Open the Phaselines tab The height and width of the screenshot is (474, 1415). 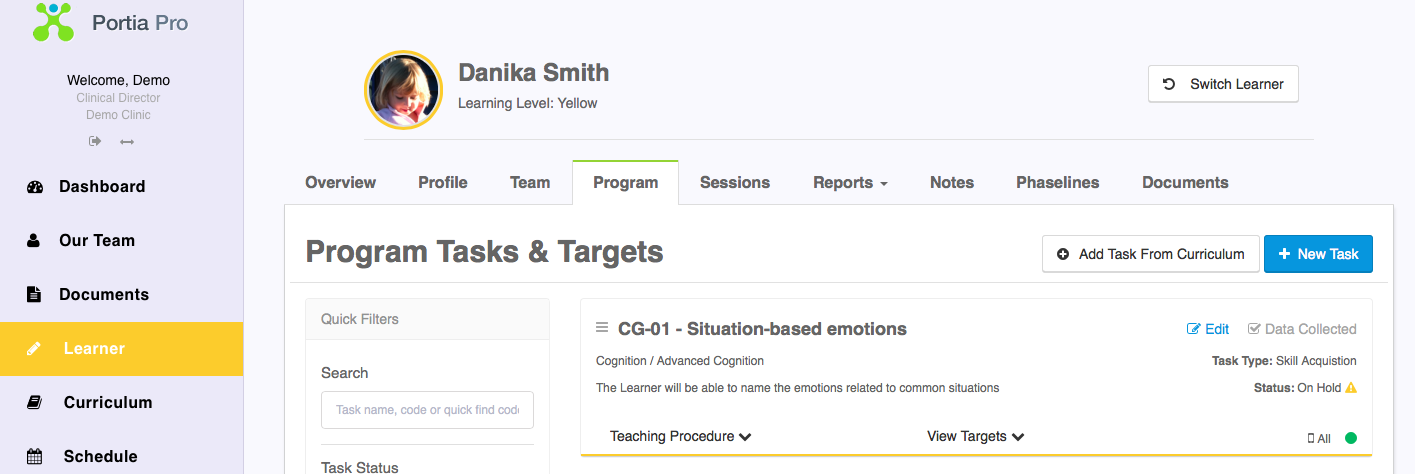point(1057,183)
